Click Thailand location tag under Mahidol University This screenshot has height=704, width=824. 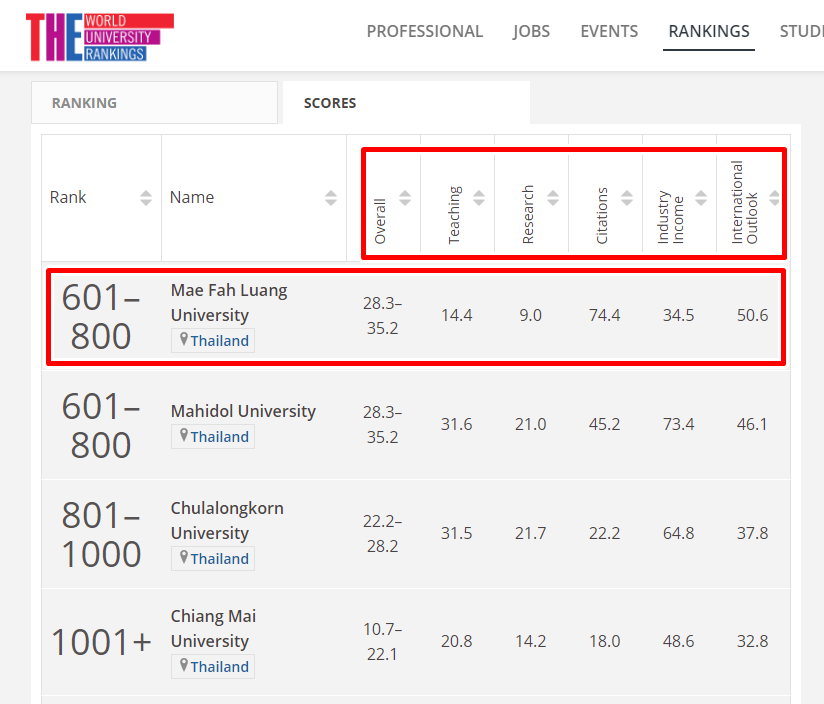(x=219, y=437)
